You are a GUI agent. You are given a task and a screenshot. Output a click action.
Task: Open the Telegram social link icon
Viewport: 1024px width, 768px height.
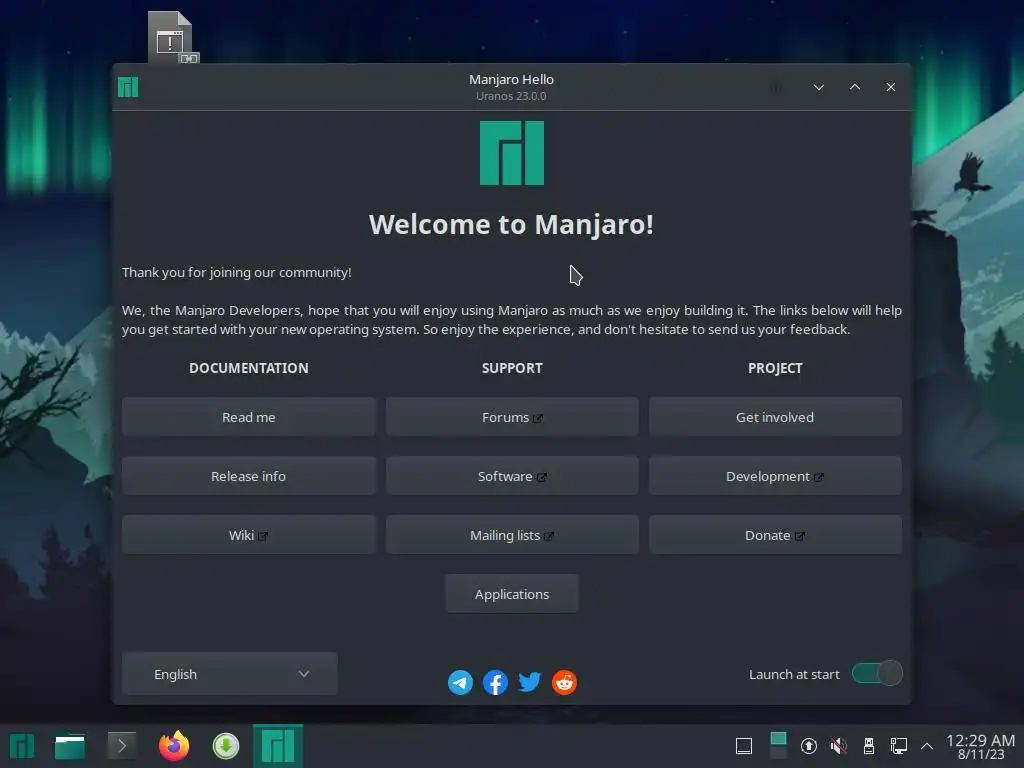[460, 682]
